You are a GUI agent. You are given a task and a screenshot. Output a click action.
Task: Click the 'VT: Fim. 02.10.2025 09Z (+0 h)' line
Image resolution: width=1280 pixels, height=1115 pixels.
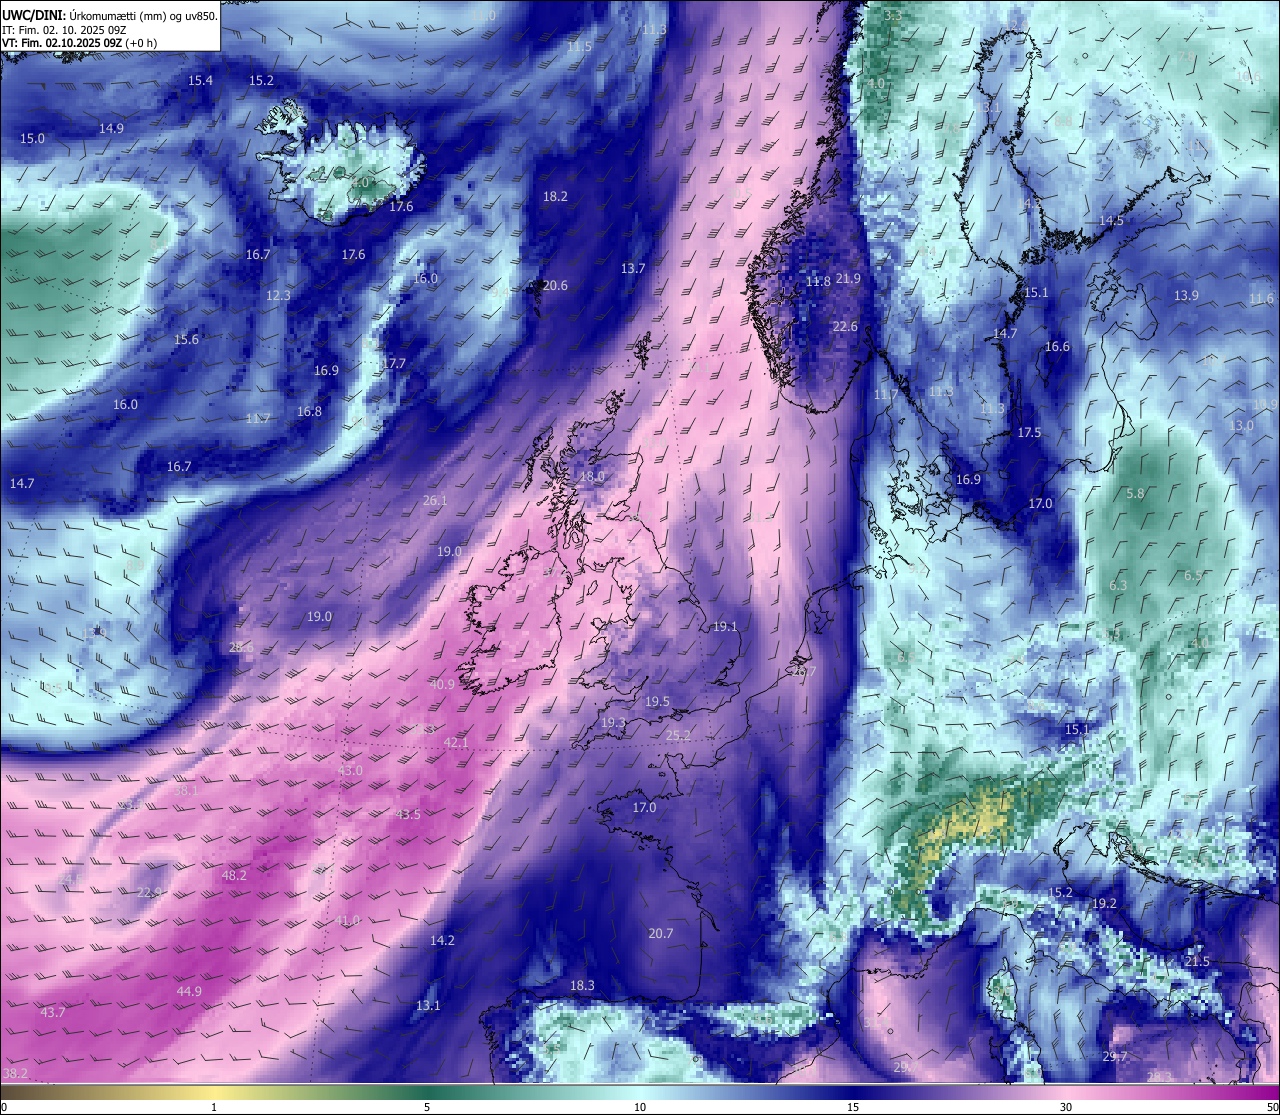(79, 43)
